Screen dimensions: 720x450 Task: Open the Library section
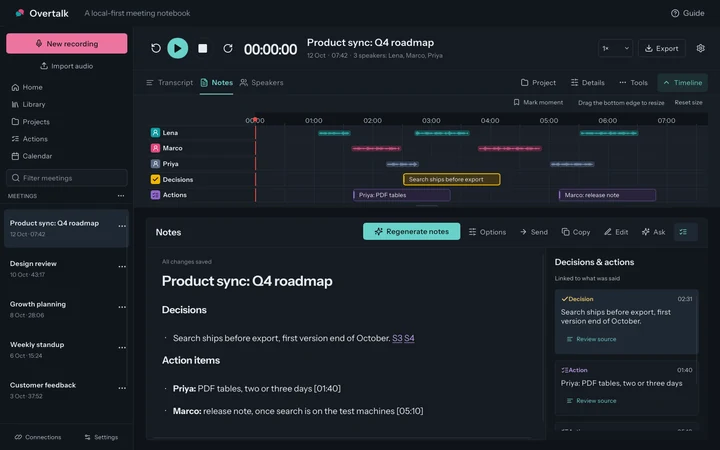(x=28, y=104)
